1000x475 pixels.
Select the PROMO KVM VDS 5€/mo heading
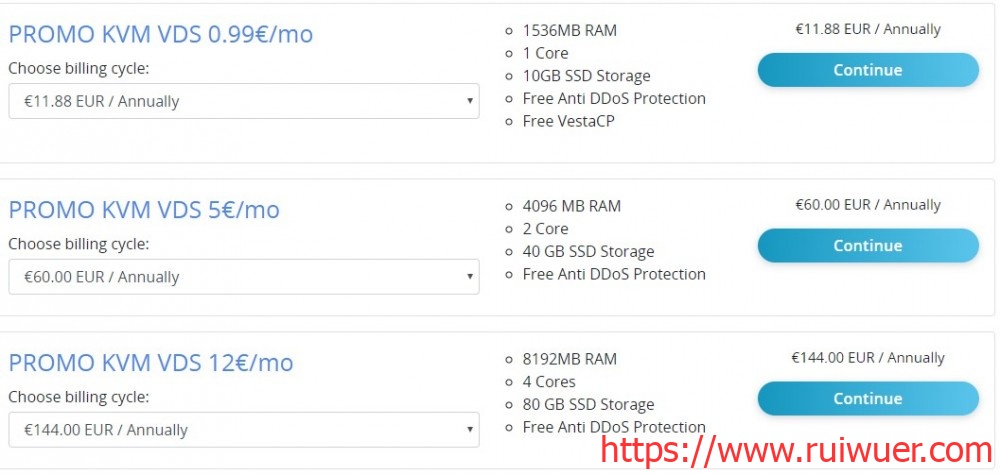(144, 210)
